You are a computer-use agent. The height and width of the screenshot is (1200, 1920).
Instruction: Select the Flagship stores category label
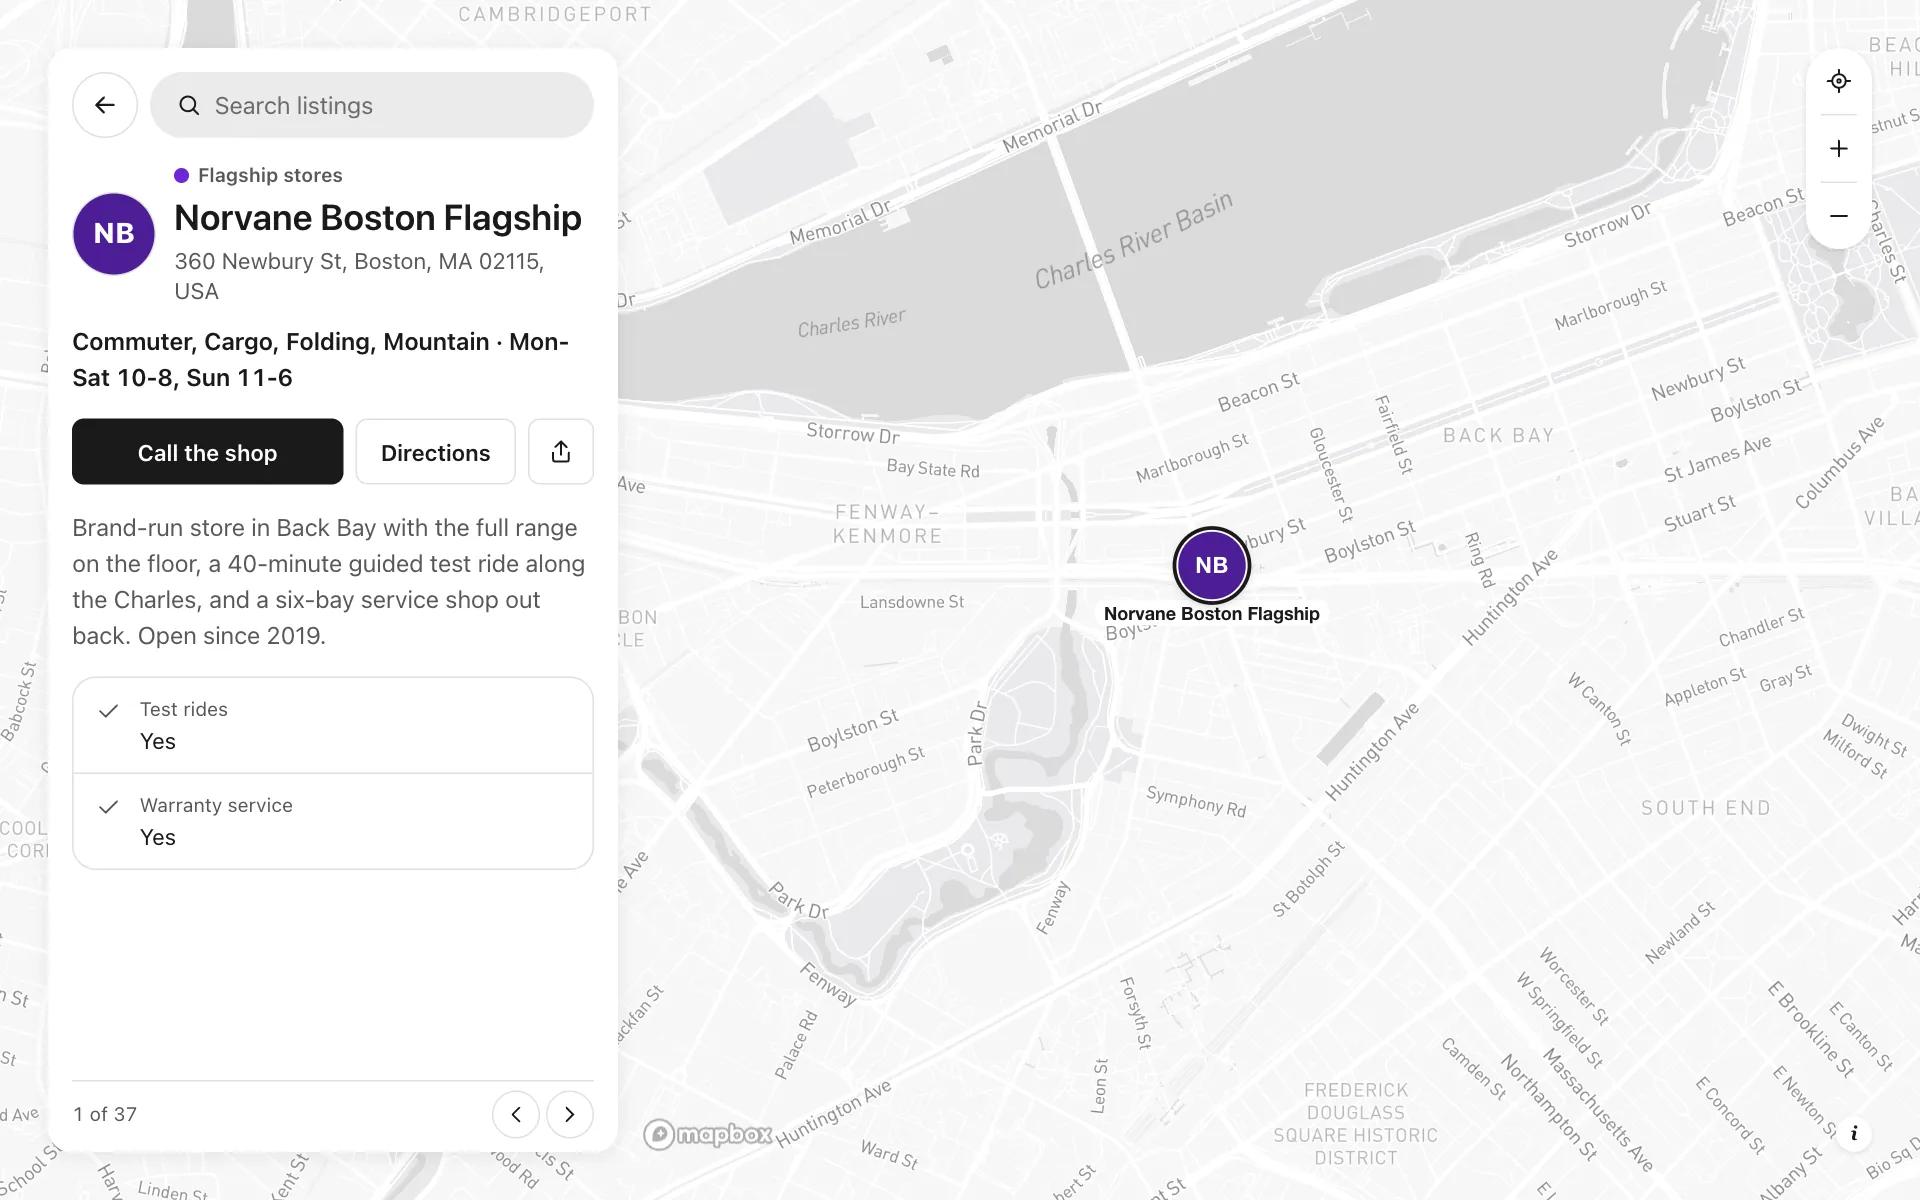tap(270, 175)
